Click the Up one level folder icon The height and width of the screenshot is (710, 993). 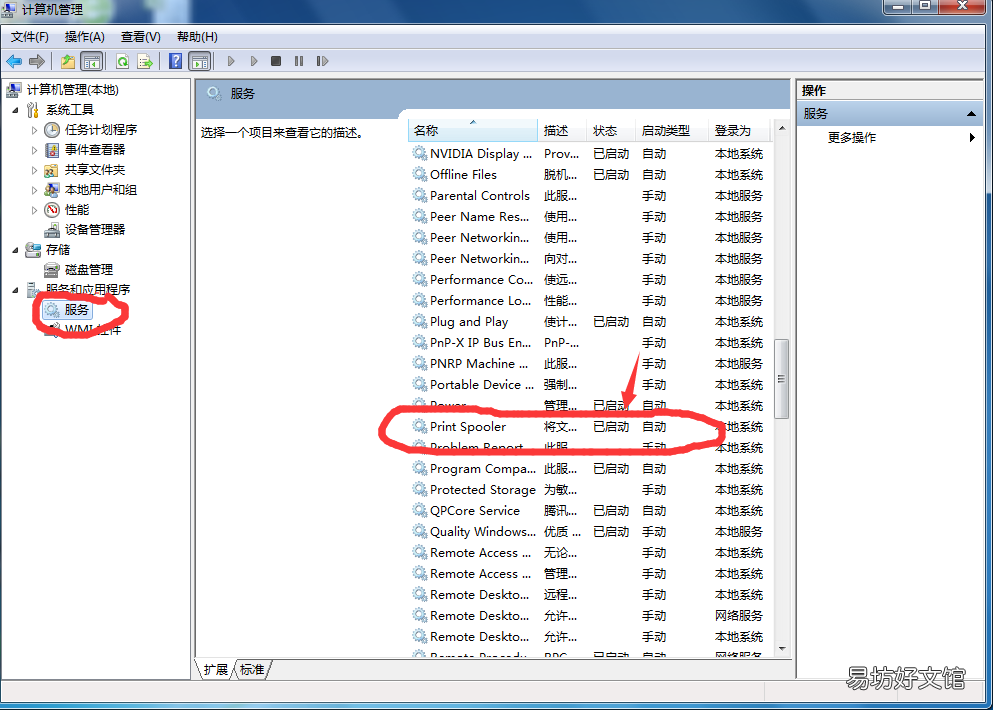point(68,61)
